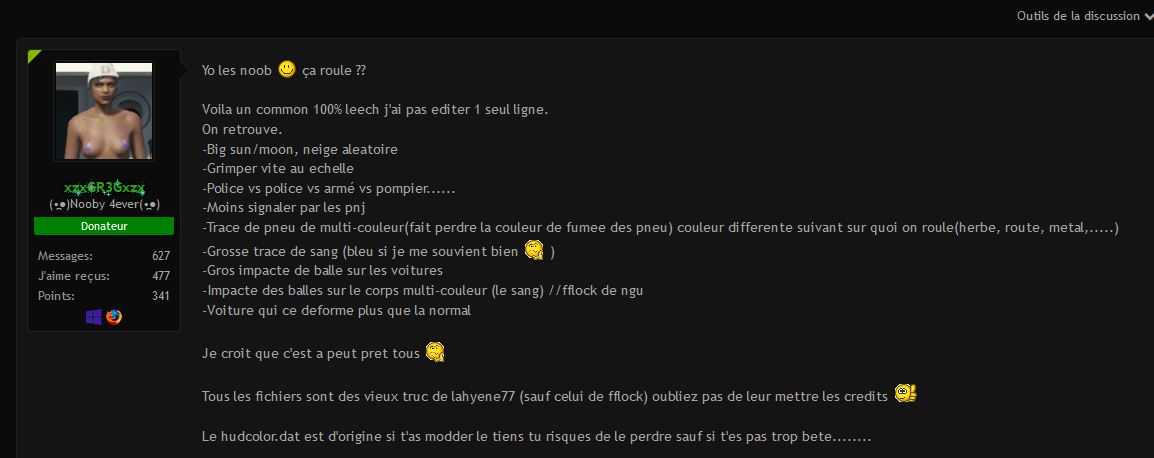Click the thinking emoticon after 'a peut pret tous'
The height and width of the screenshot is (458, 1154).
click(x=436, y=352)
